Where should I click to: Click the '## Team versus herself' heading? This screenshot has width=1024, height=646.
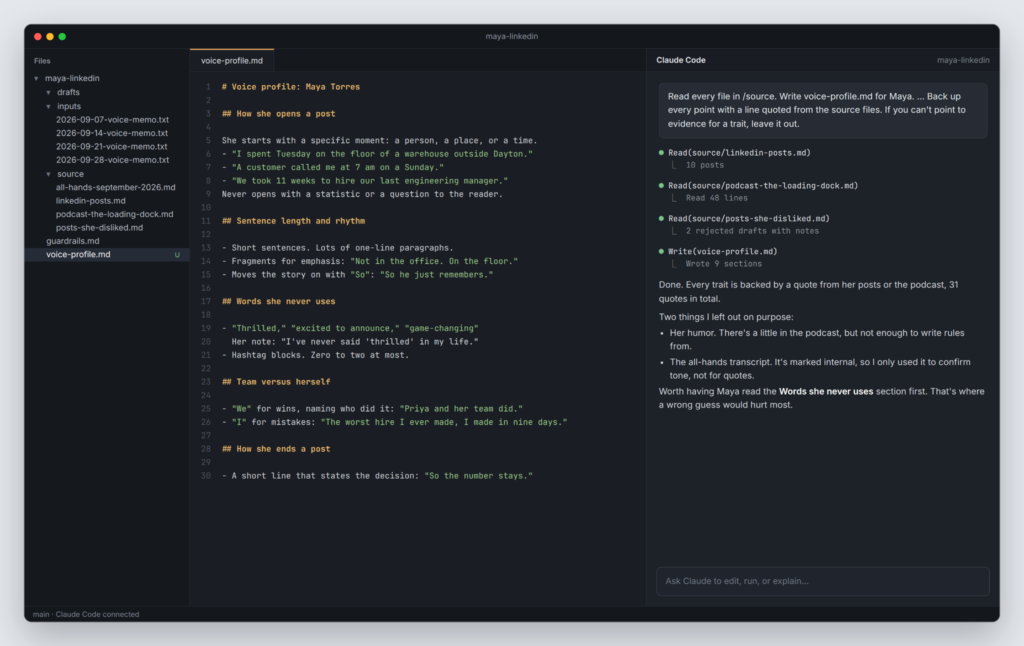(x=276, y=381)
